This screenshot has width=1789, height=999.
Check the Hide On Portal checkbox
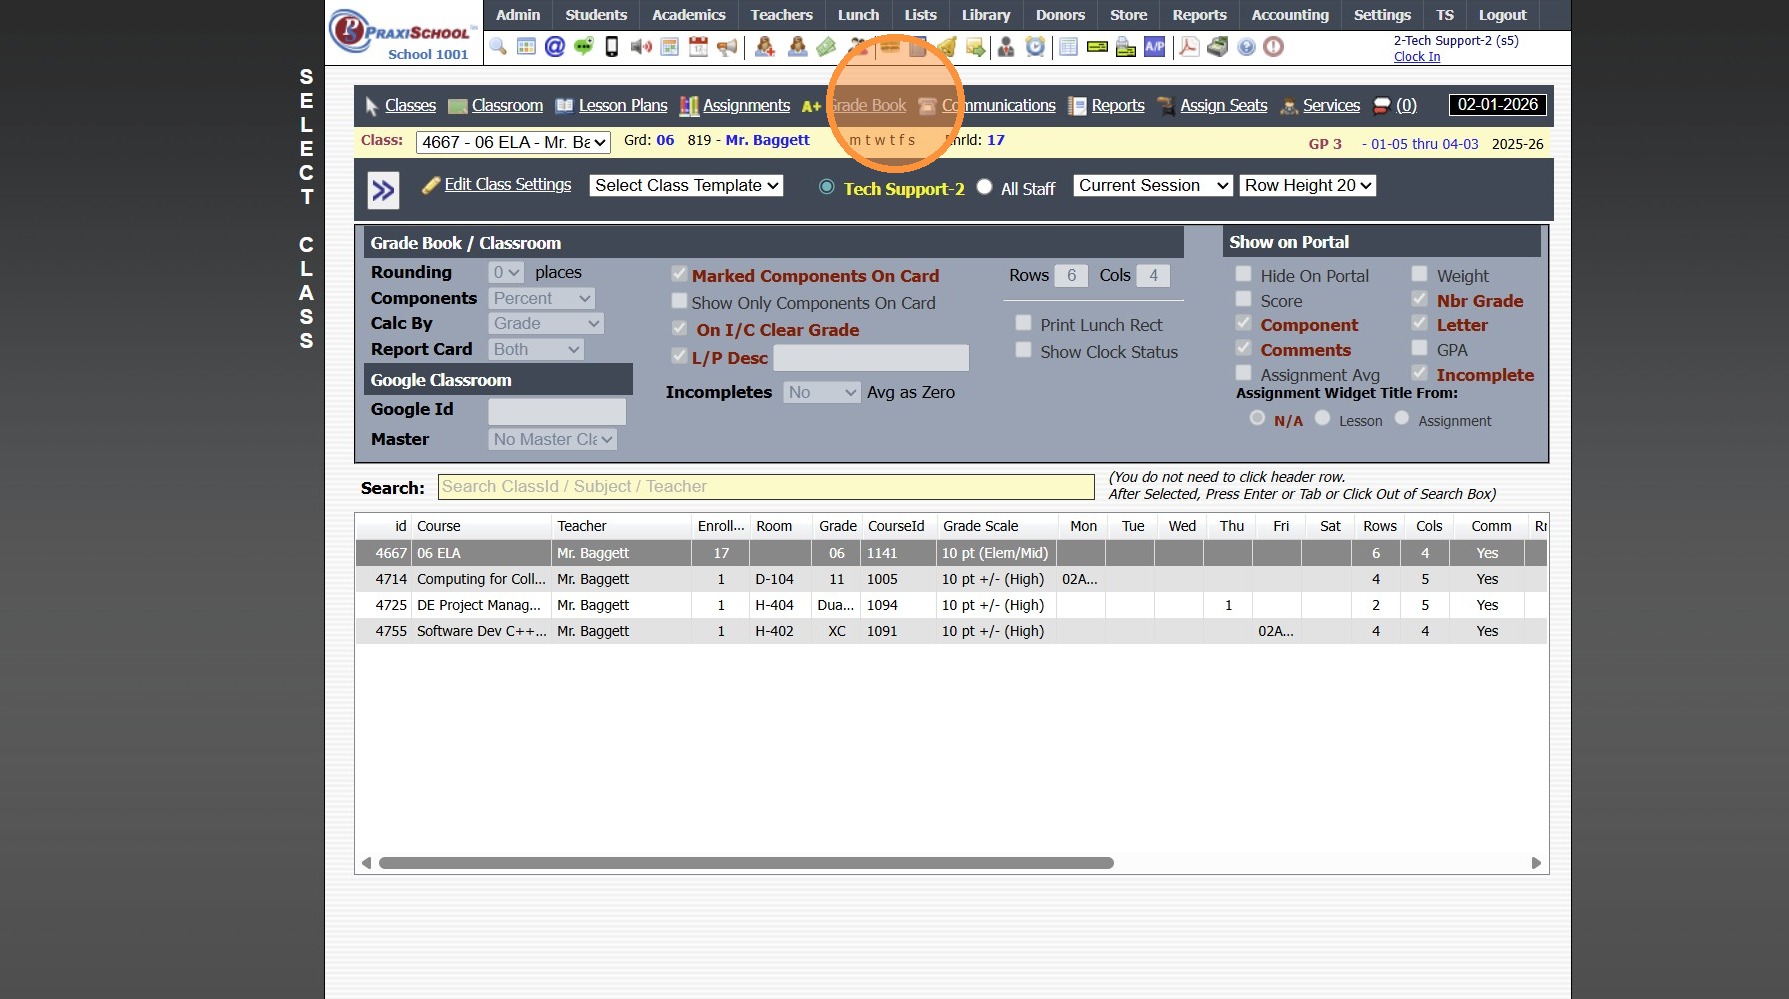coord(1243,274)
